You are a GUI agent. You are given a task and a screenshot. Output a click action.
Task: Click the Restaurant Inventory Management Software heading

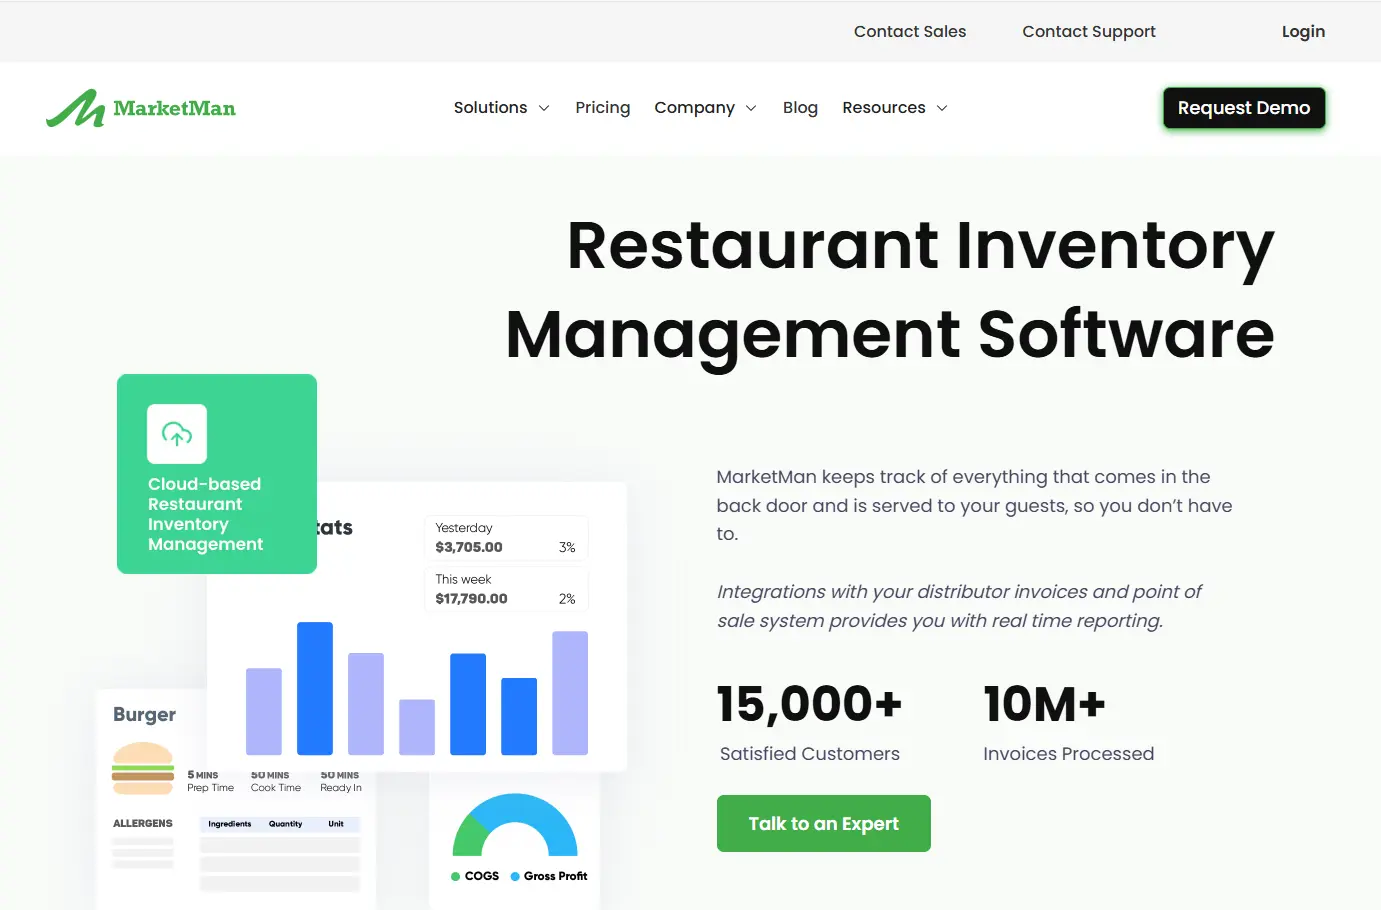890,289
